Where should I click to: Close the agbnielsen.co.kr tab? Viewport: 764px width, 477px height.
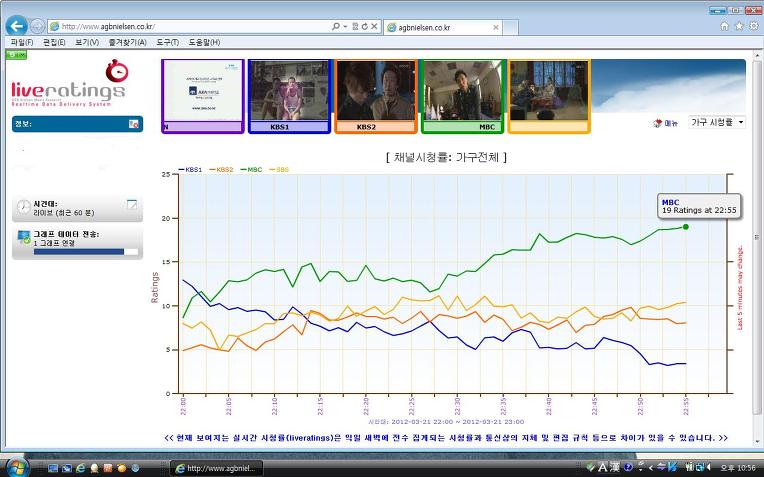click(496, 28)
